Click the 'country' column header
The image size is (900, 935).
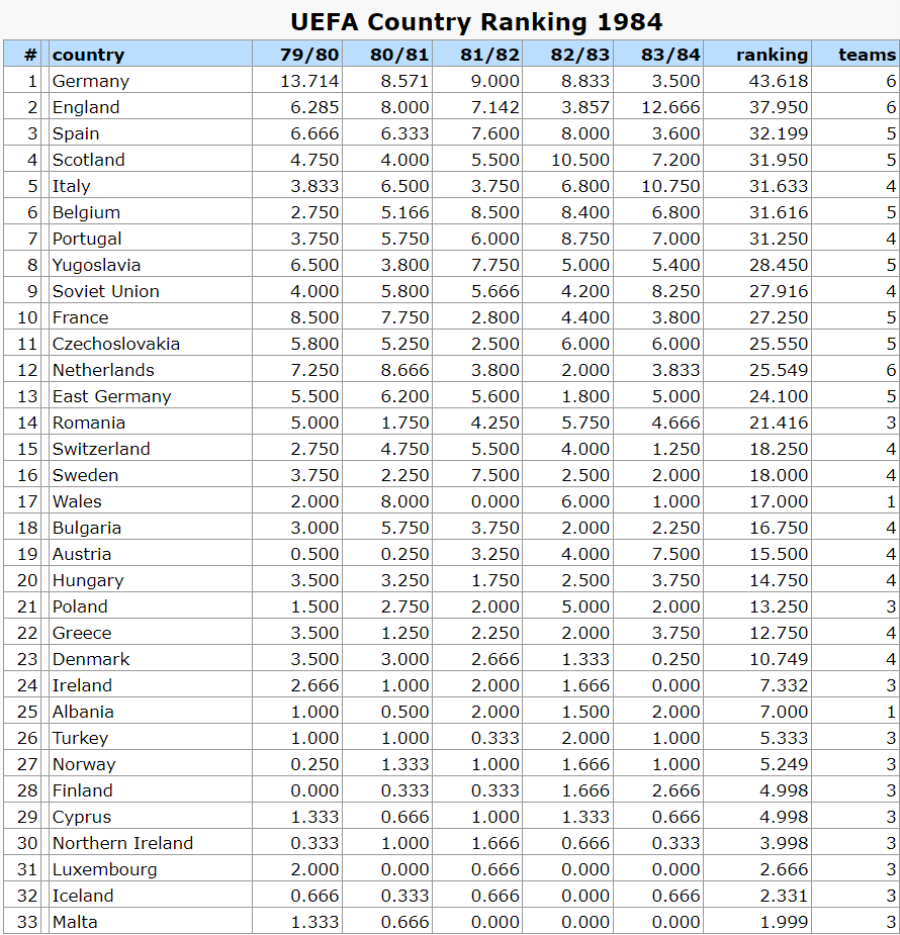pos(88,55)
